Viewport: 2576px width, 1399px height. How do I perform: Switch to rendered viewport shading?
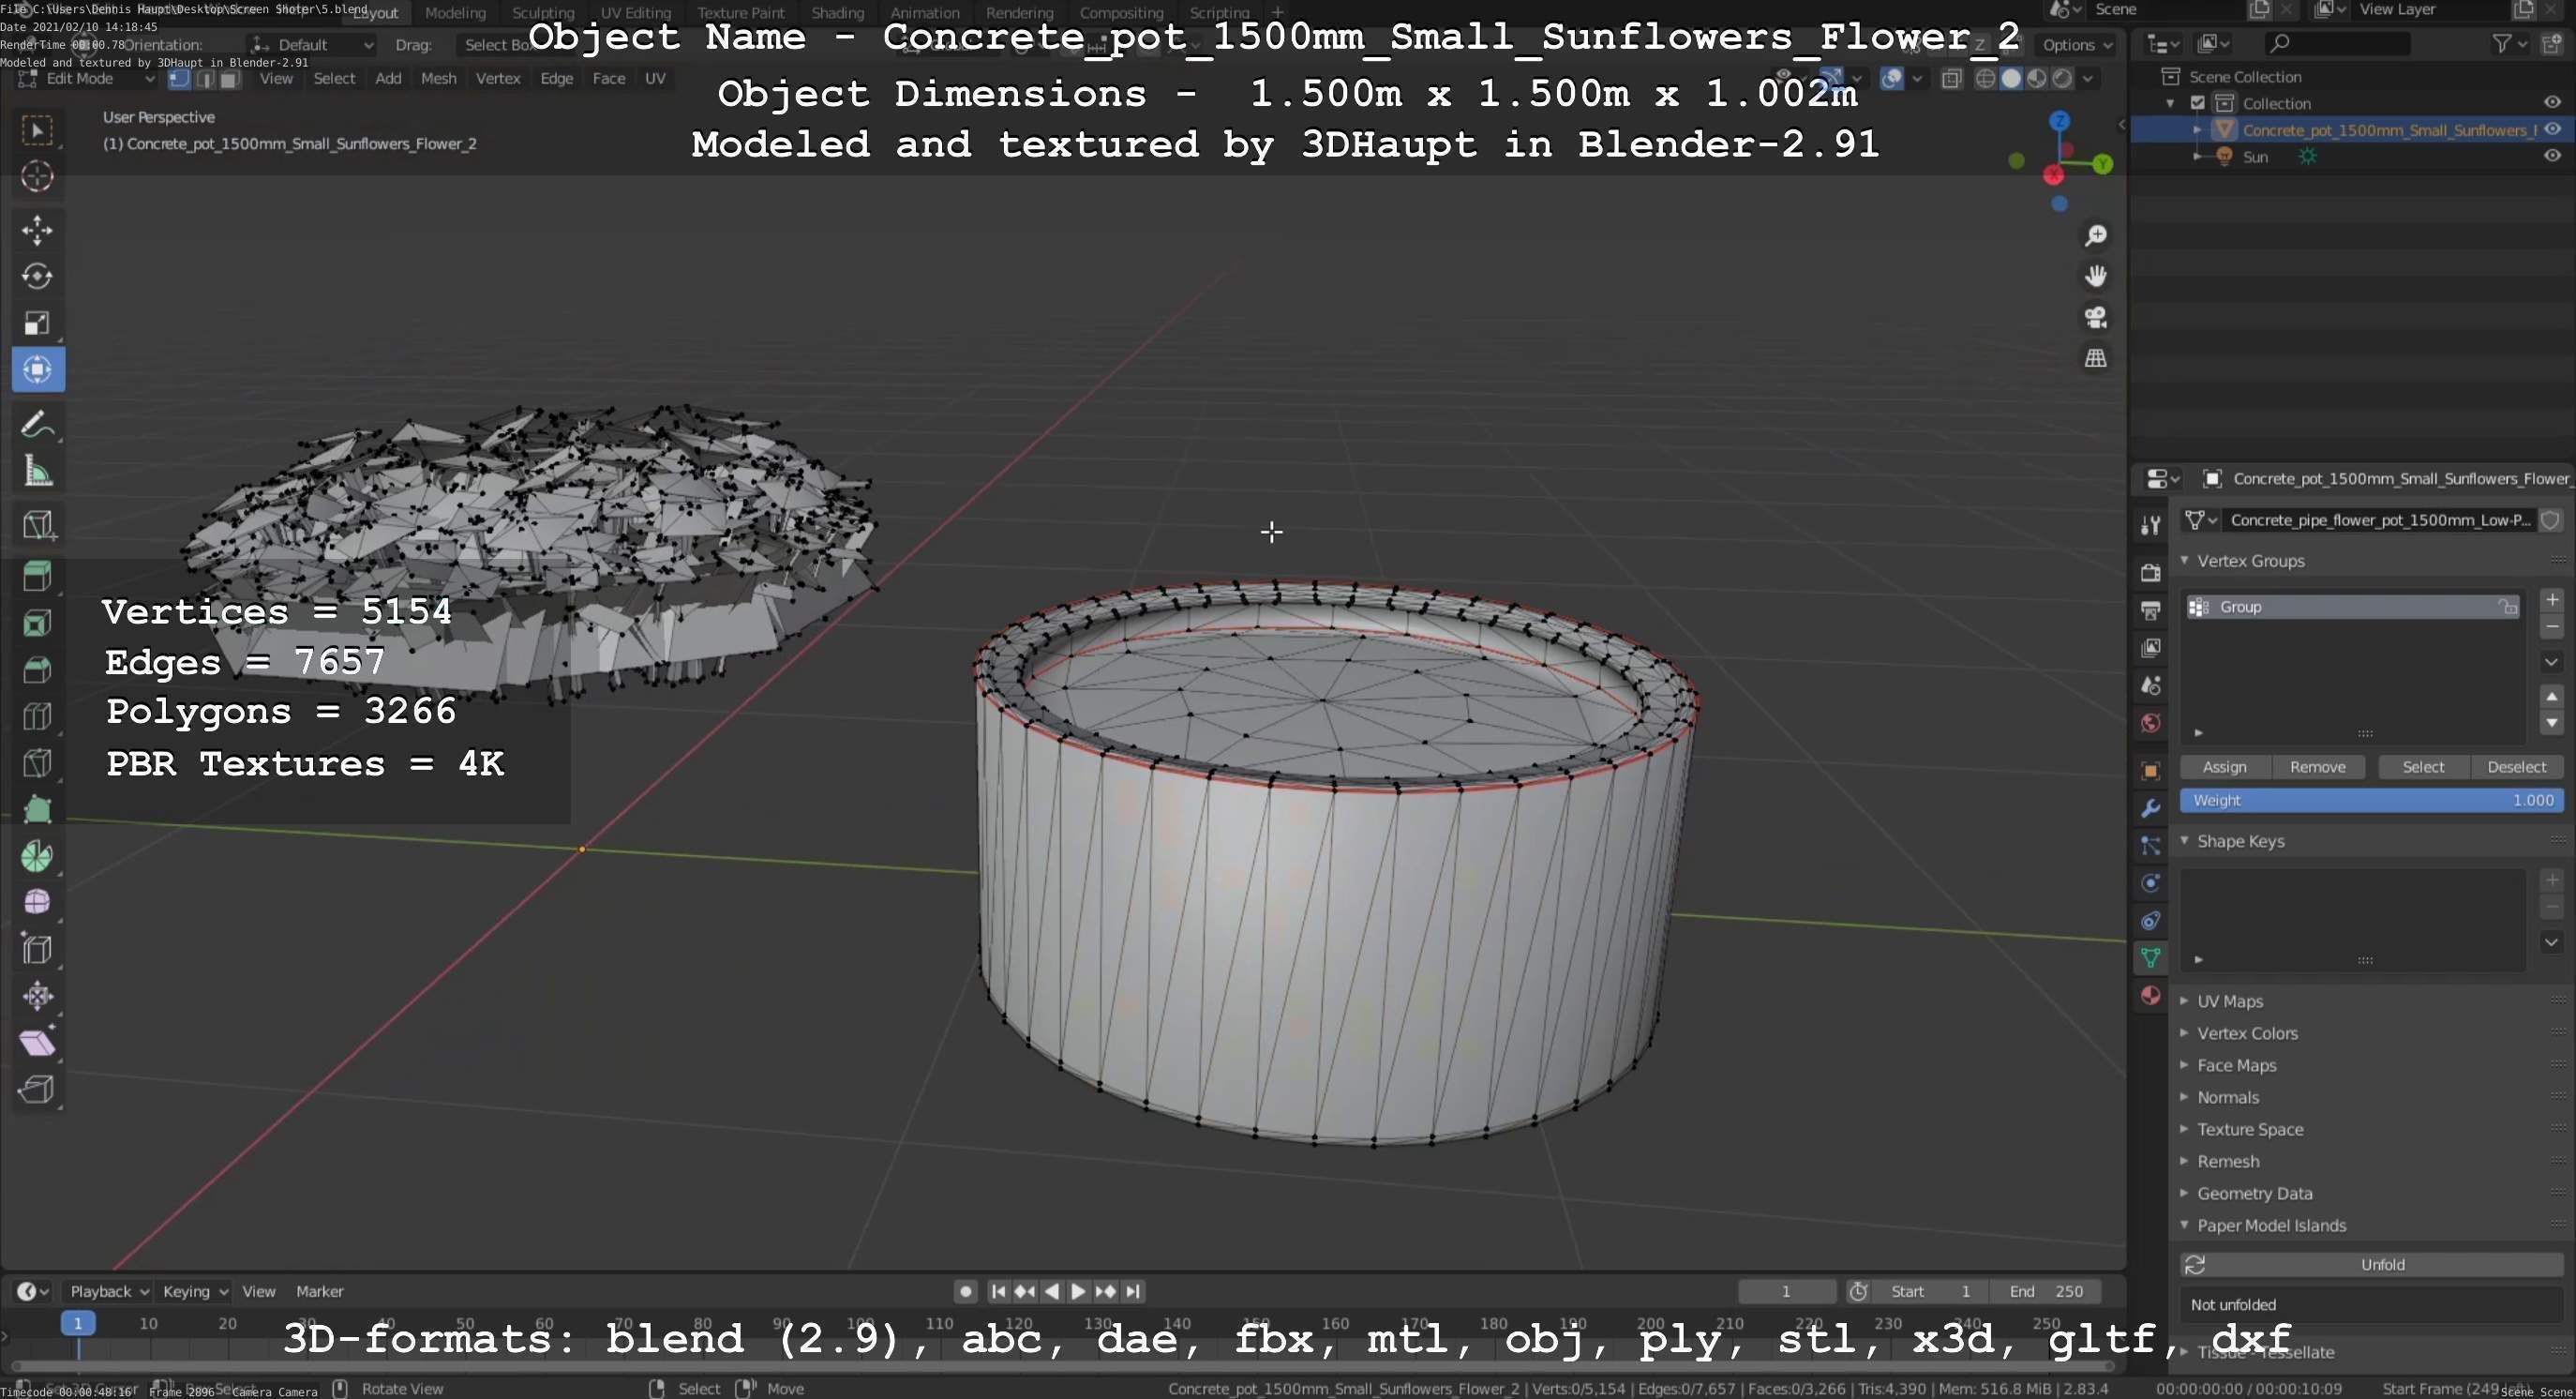point(2062,79)
